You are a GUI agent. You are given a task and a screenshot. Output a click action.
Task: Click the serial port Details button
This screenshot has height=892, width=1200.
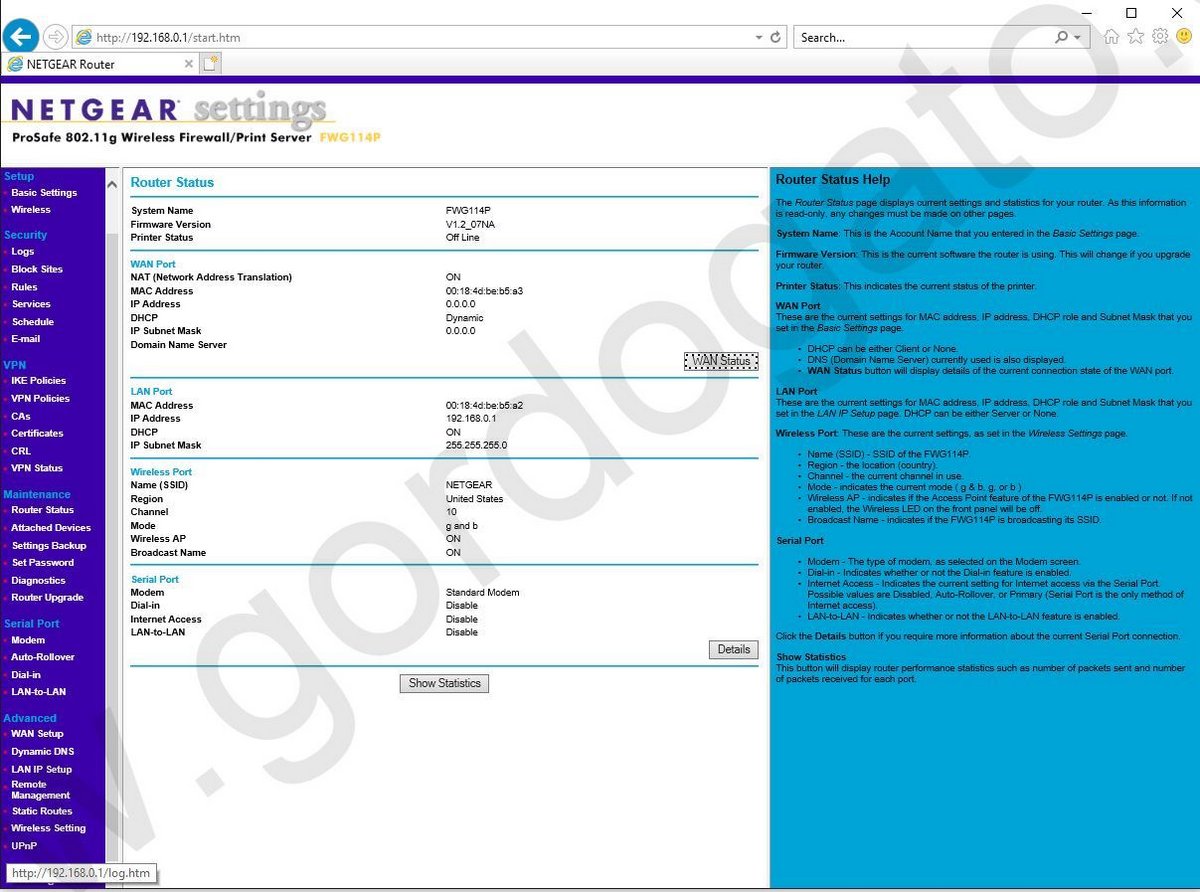coord(733,650)
